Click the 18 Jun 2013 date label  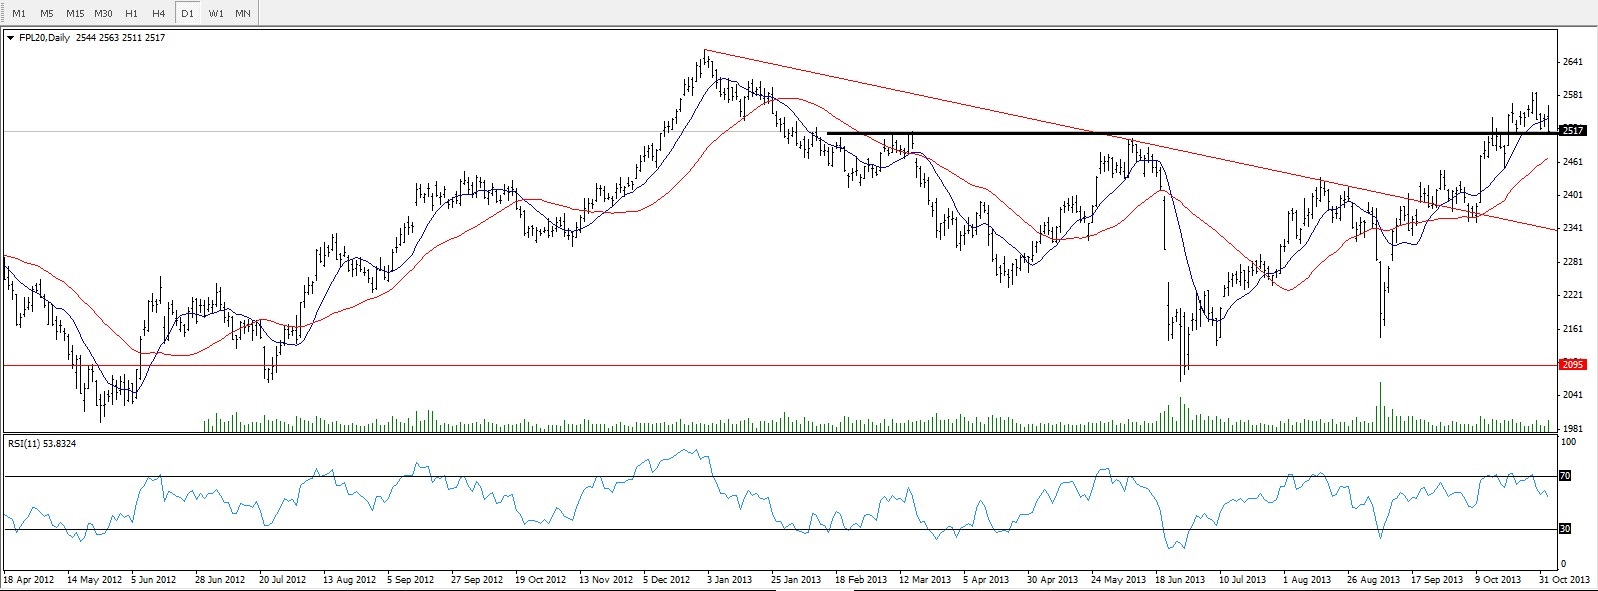(1181, 579)
